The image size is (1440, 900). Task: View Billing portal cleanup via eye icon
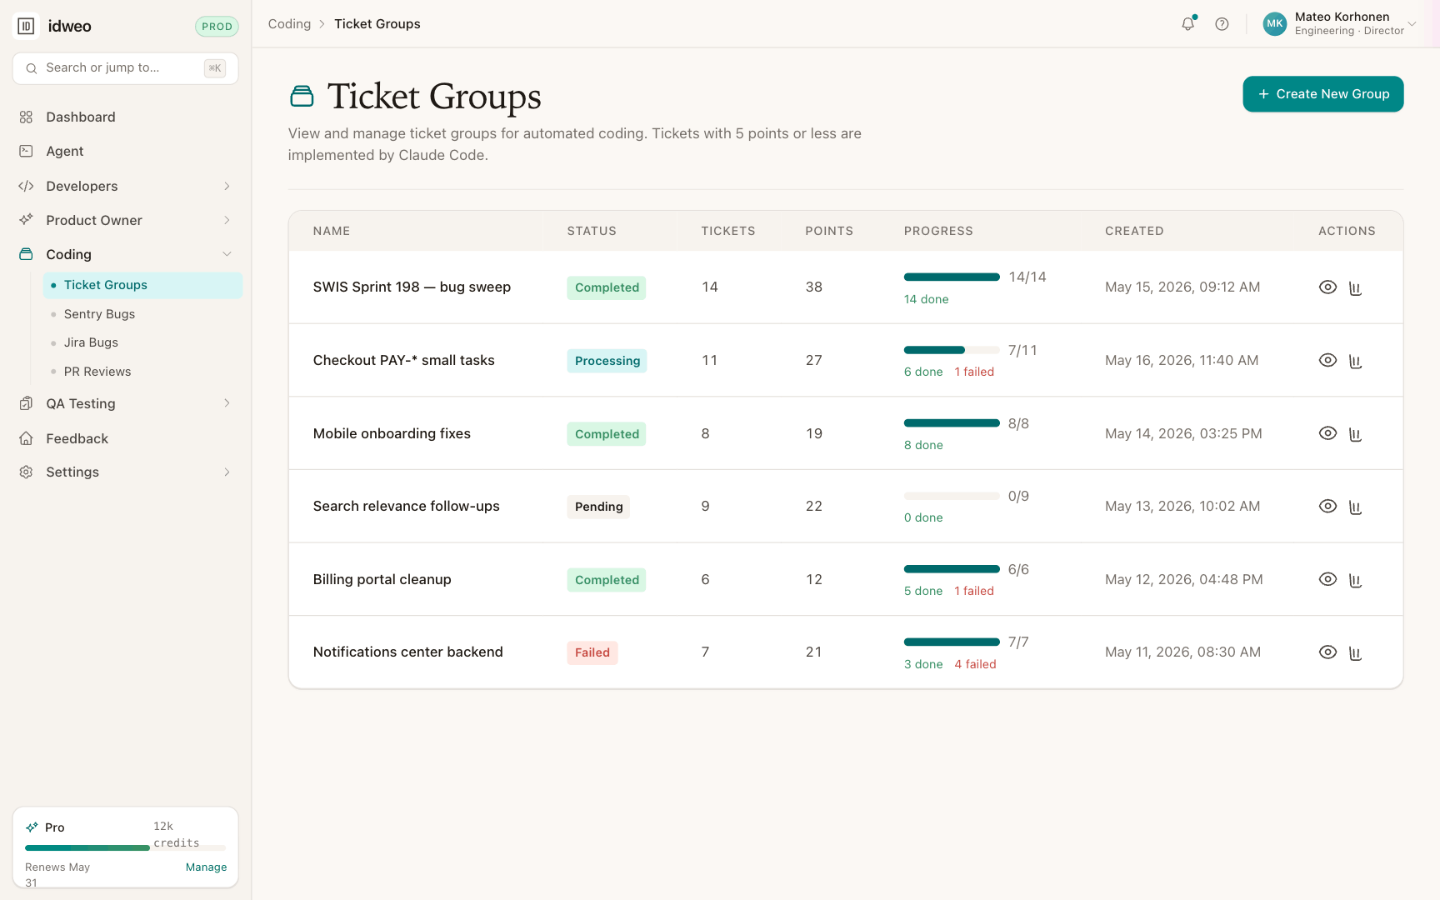(x=1328, y=579)
